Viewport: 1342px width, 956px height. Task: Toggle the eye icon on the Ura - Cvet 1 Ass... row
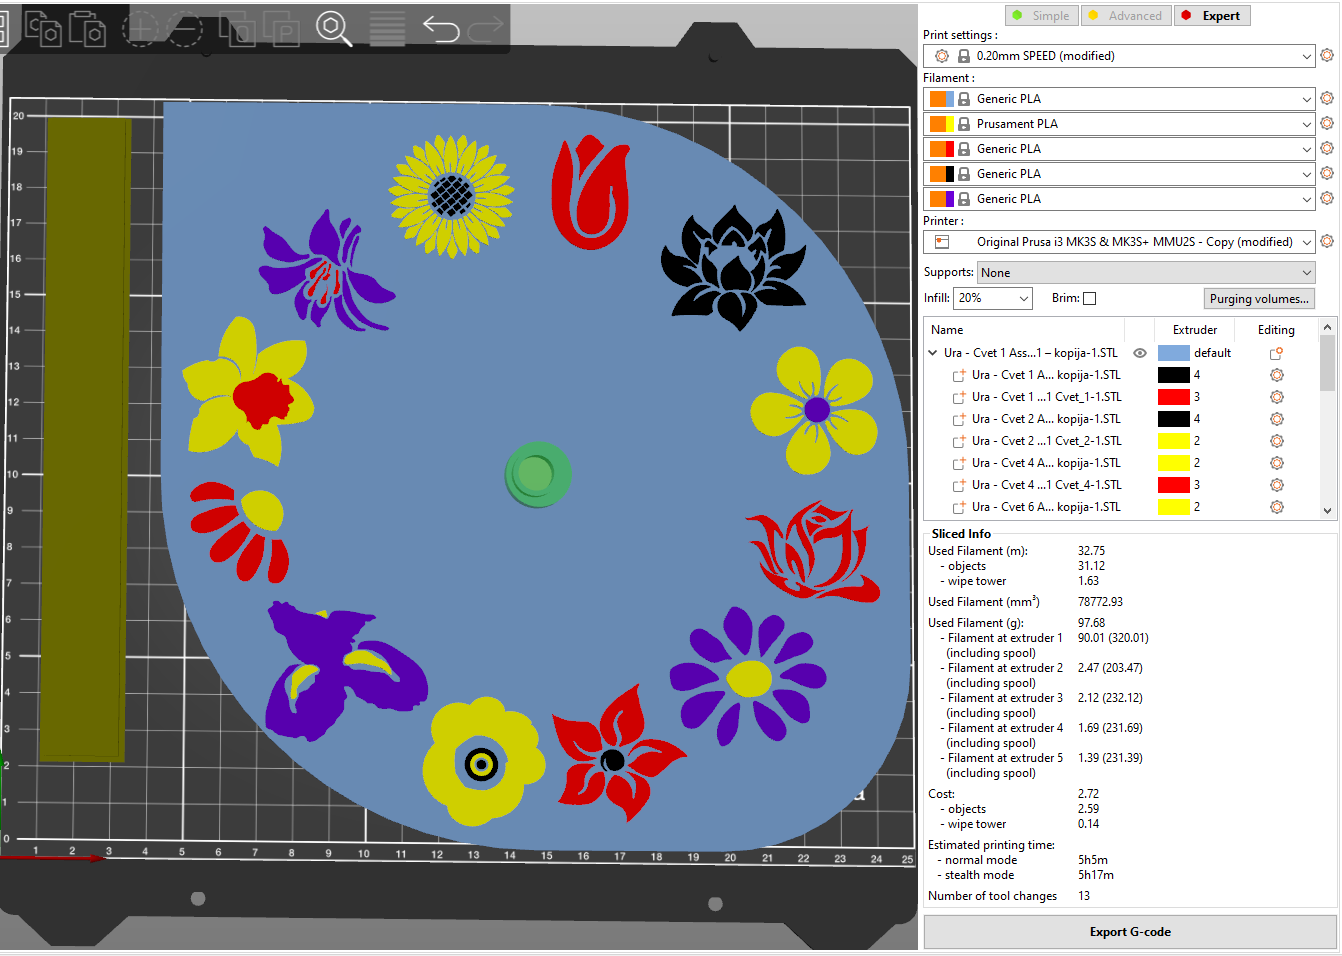point(1139,353)
